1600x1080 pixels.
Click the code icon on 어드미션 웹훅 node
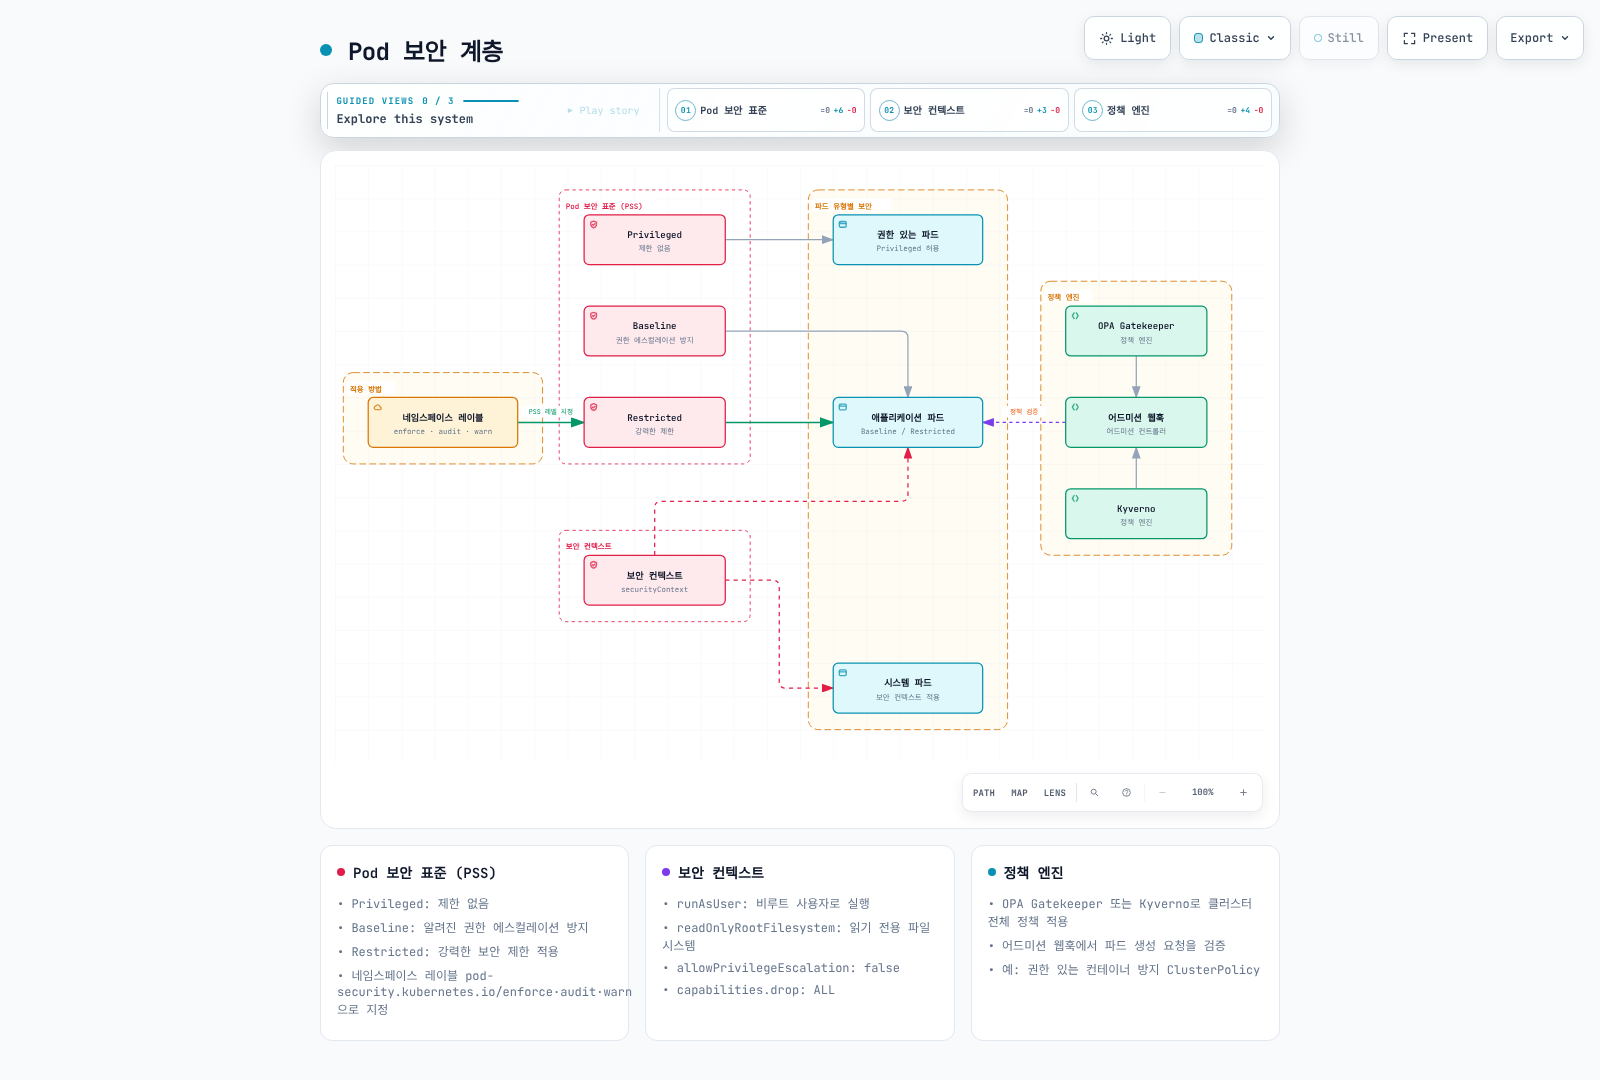tap(1075, 407)
